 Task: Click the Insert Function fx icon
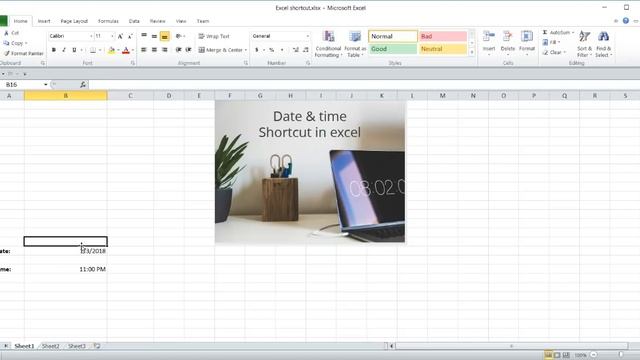(x=83, y=84)
